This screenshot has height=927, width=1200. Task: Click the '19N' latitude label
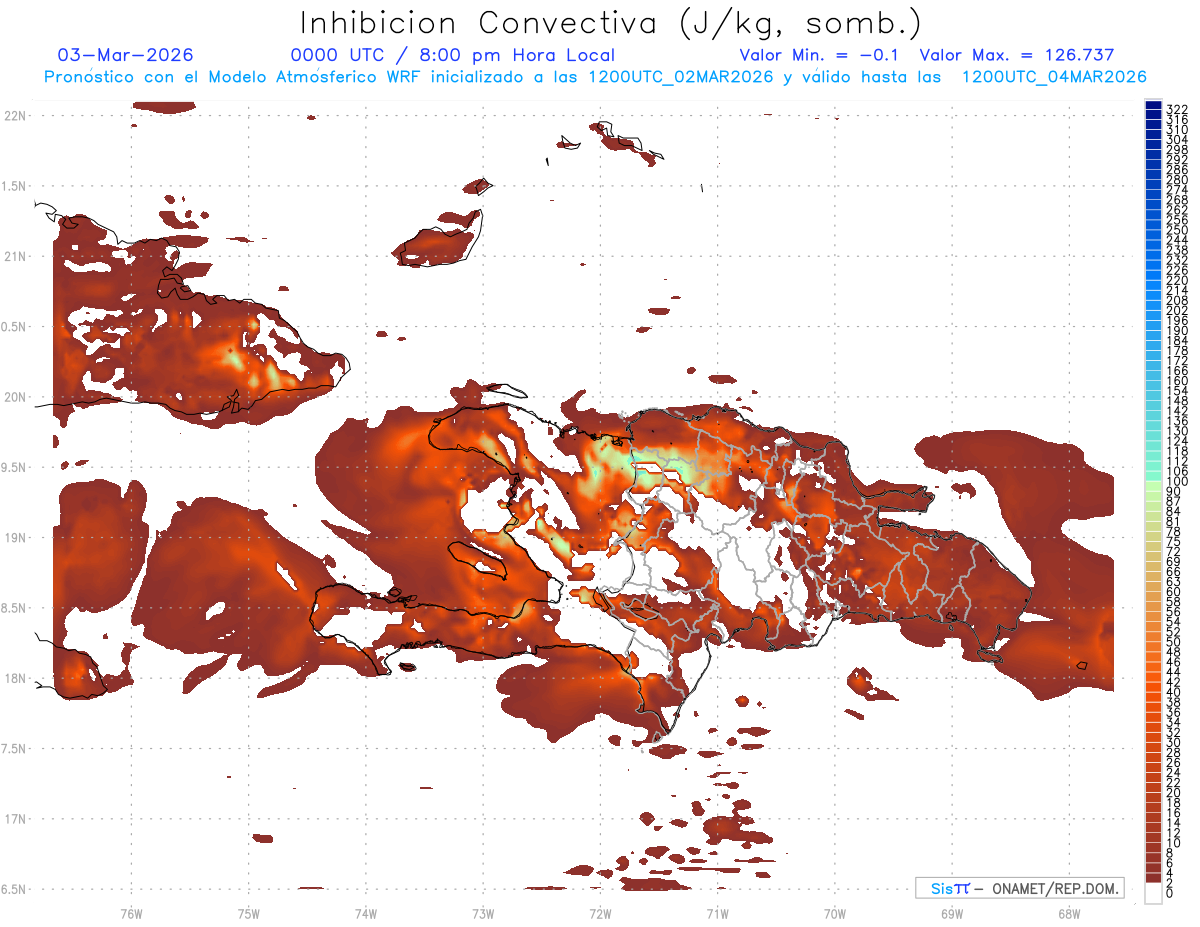15,537
